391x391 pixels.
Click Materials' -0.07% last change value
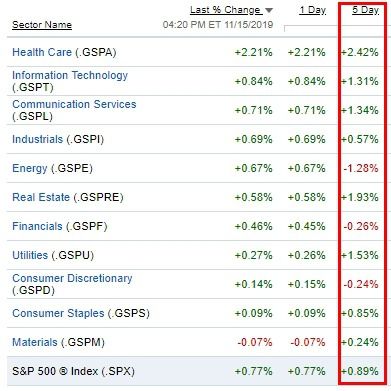click(255, 342)
